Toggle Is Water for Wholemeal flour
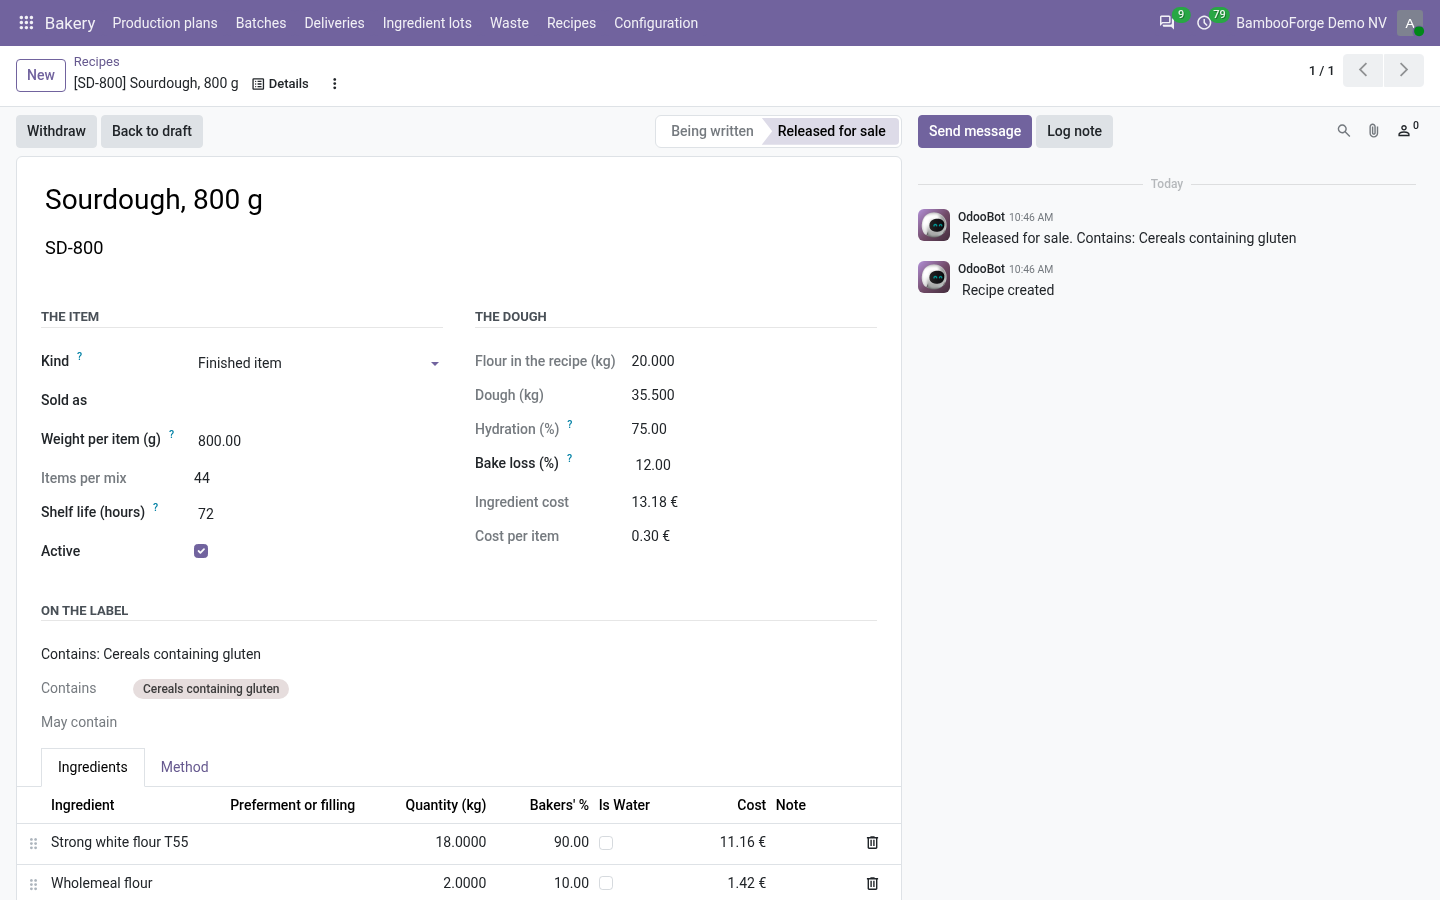The image size is (1440, 900). [x=606, y=883]
